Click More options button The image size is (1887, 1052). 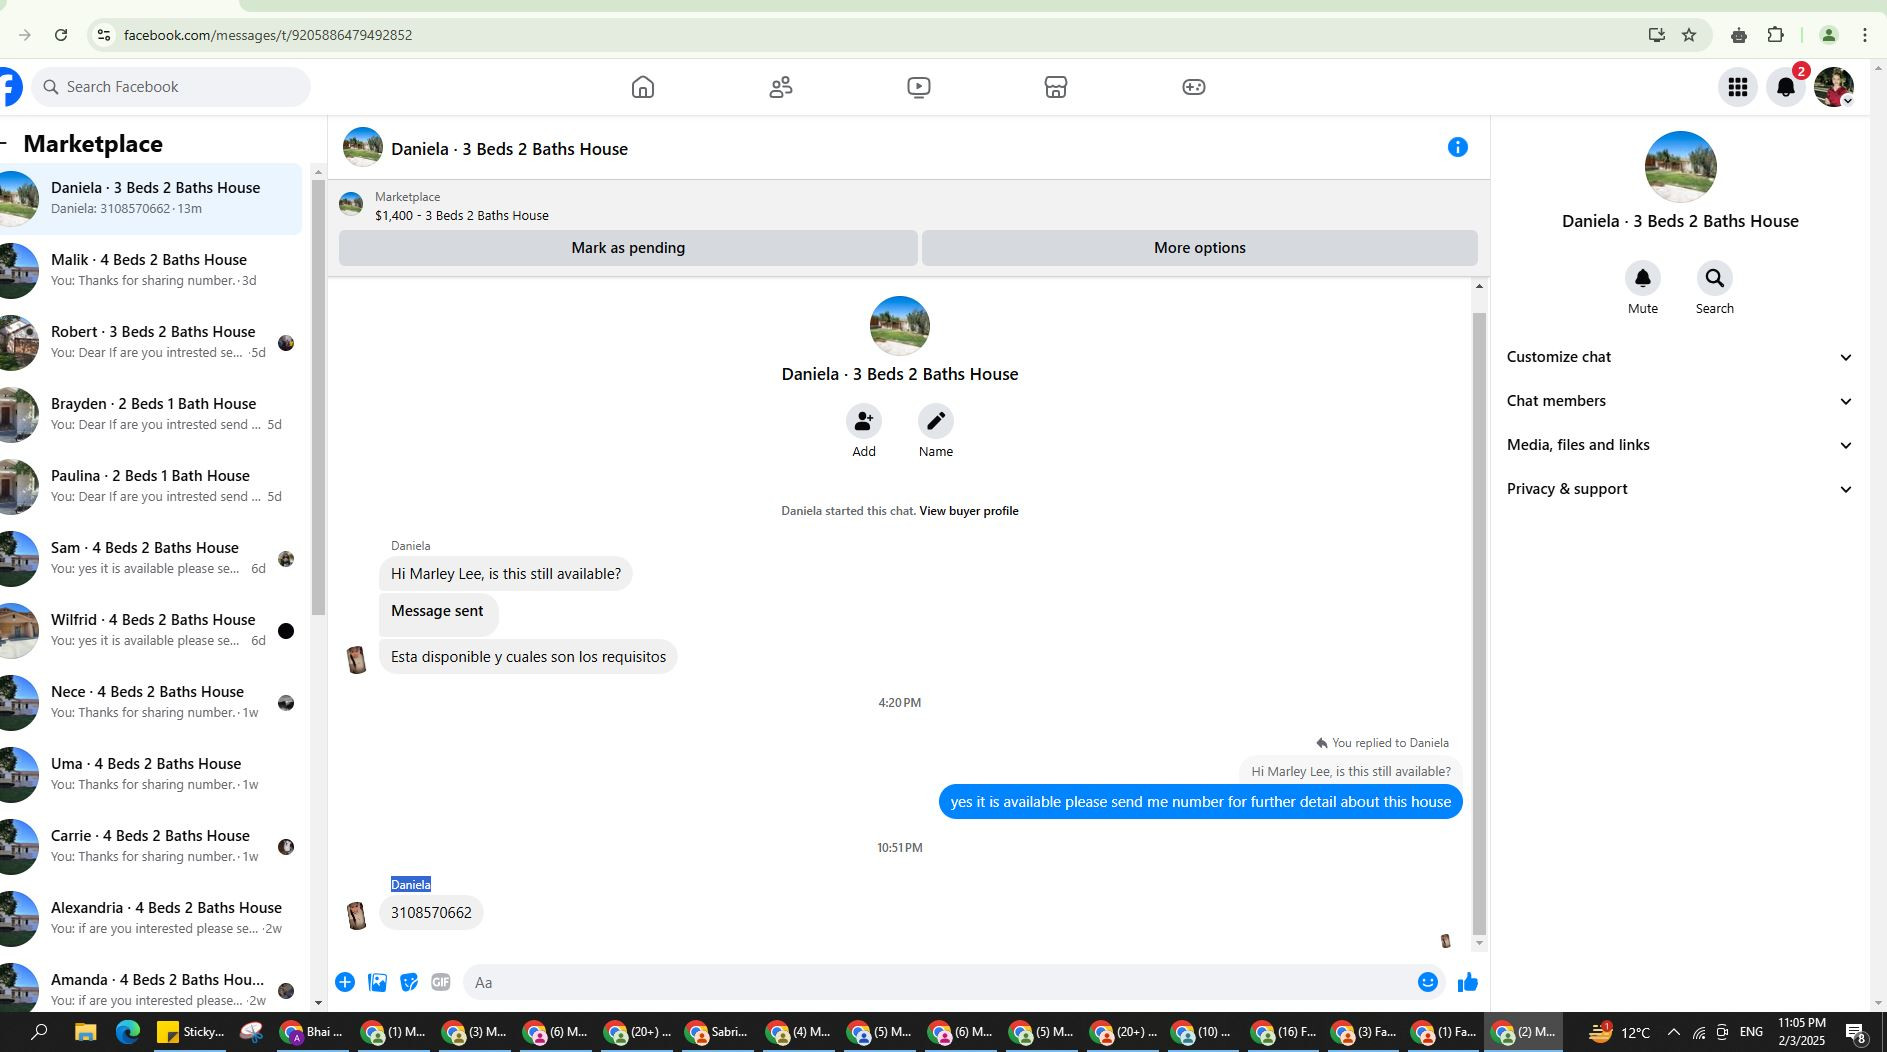tap(1200, 248)
